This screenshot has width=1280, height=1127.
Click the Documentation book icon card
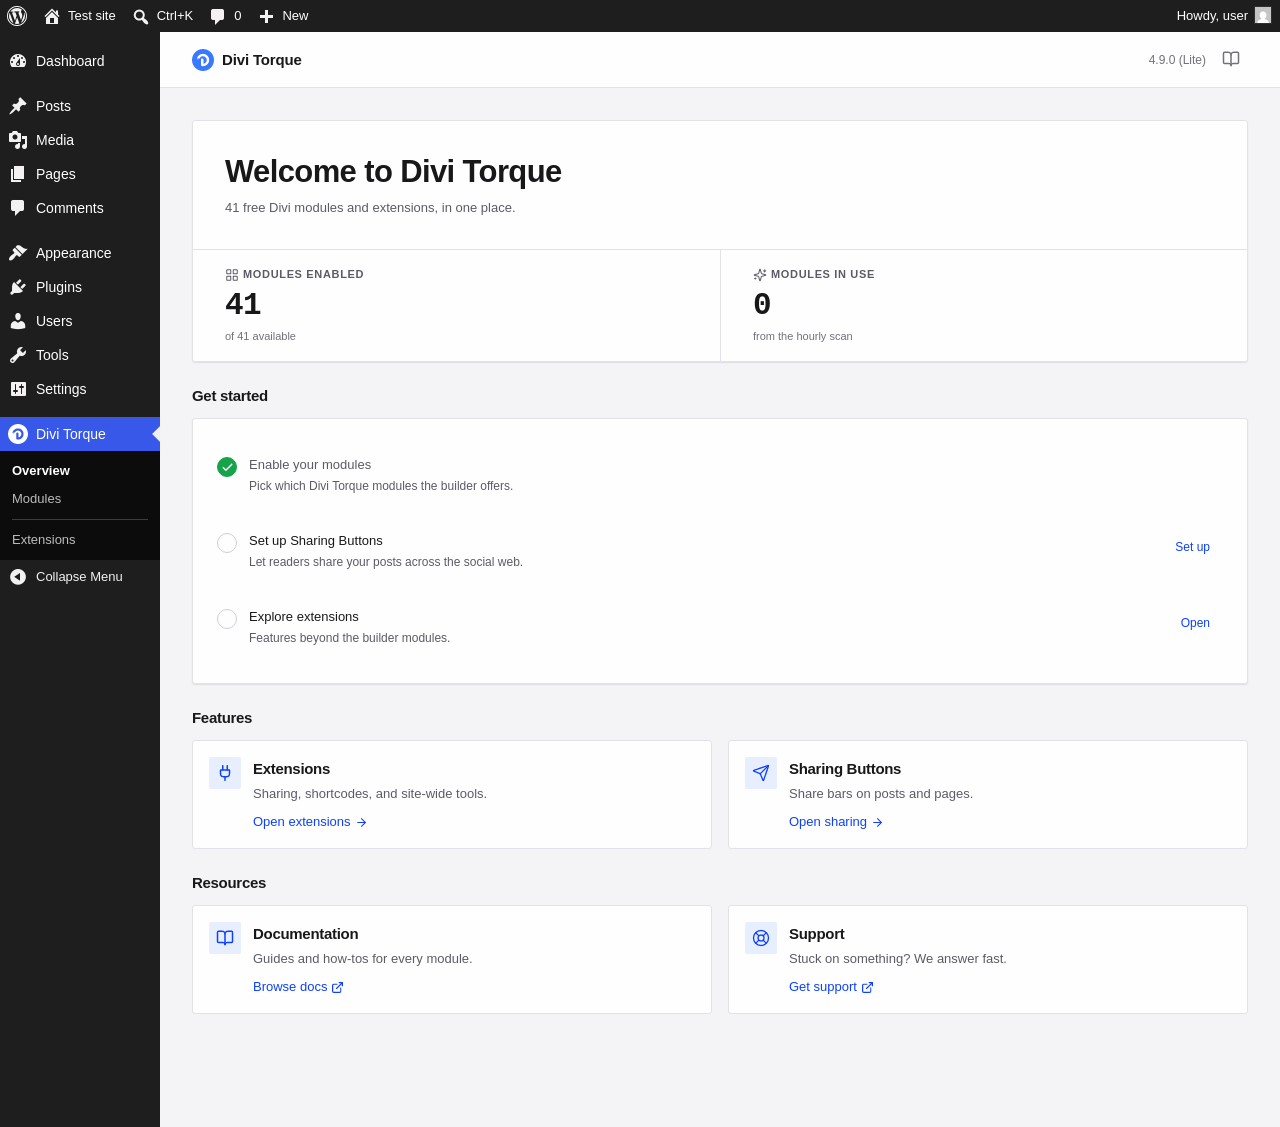pos(225,938)
